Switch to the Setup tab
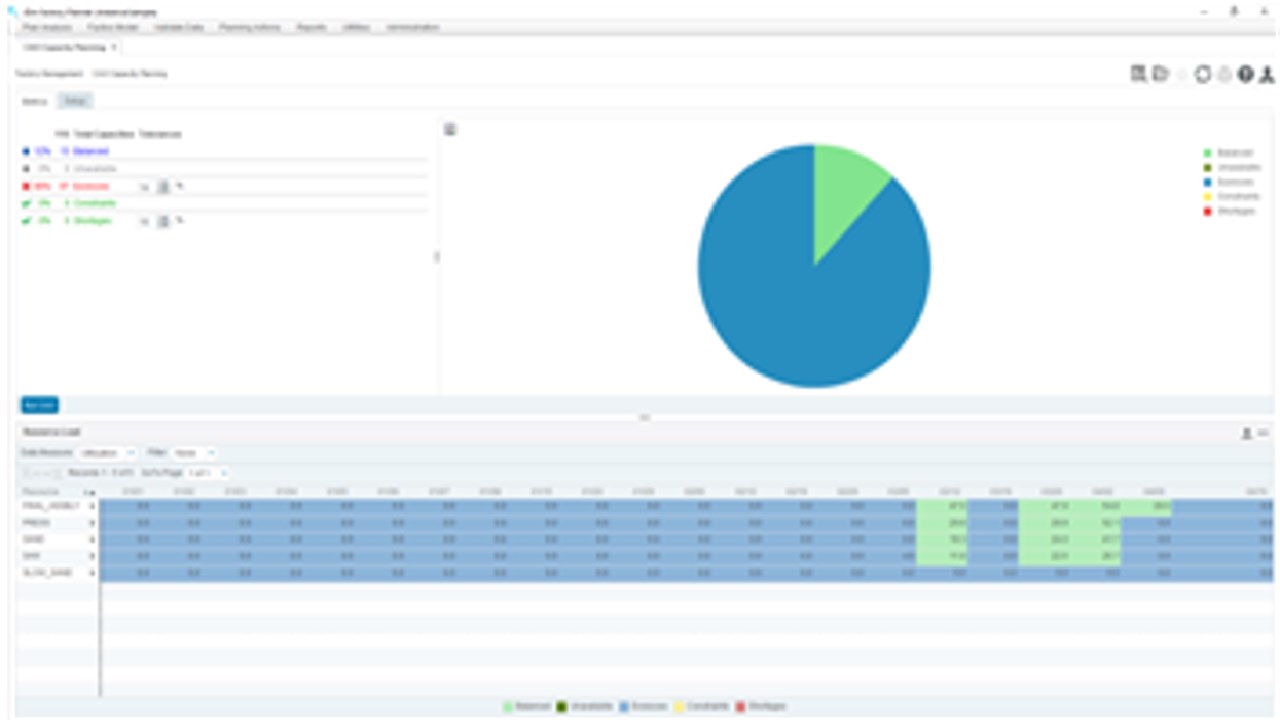 [x=75, y=101]
